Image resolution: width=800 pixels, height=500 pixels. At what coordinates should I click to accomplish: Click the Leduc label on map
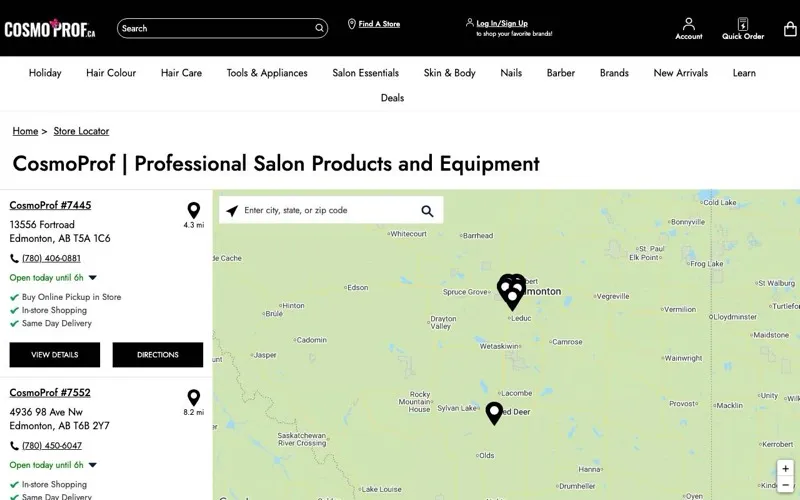[x=521, y=318]
